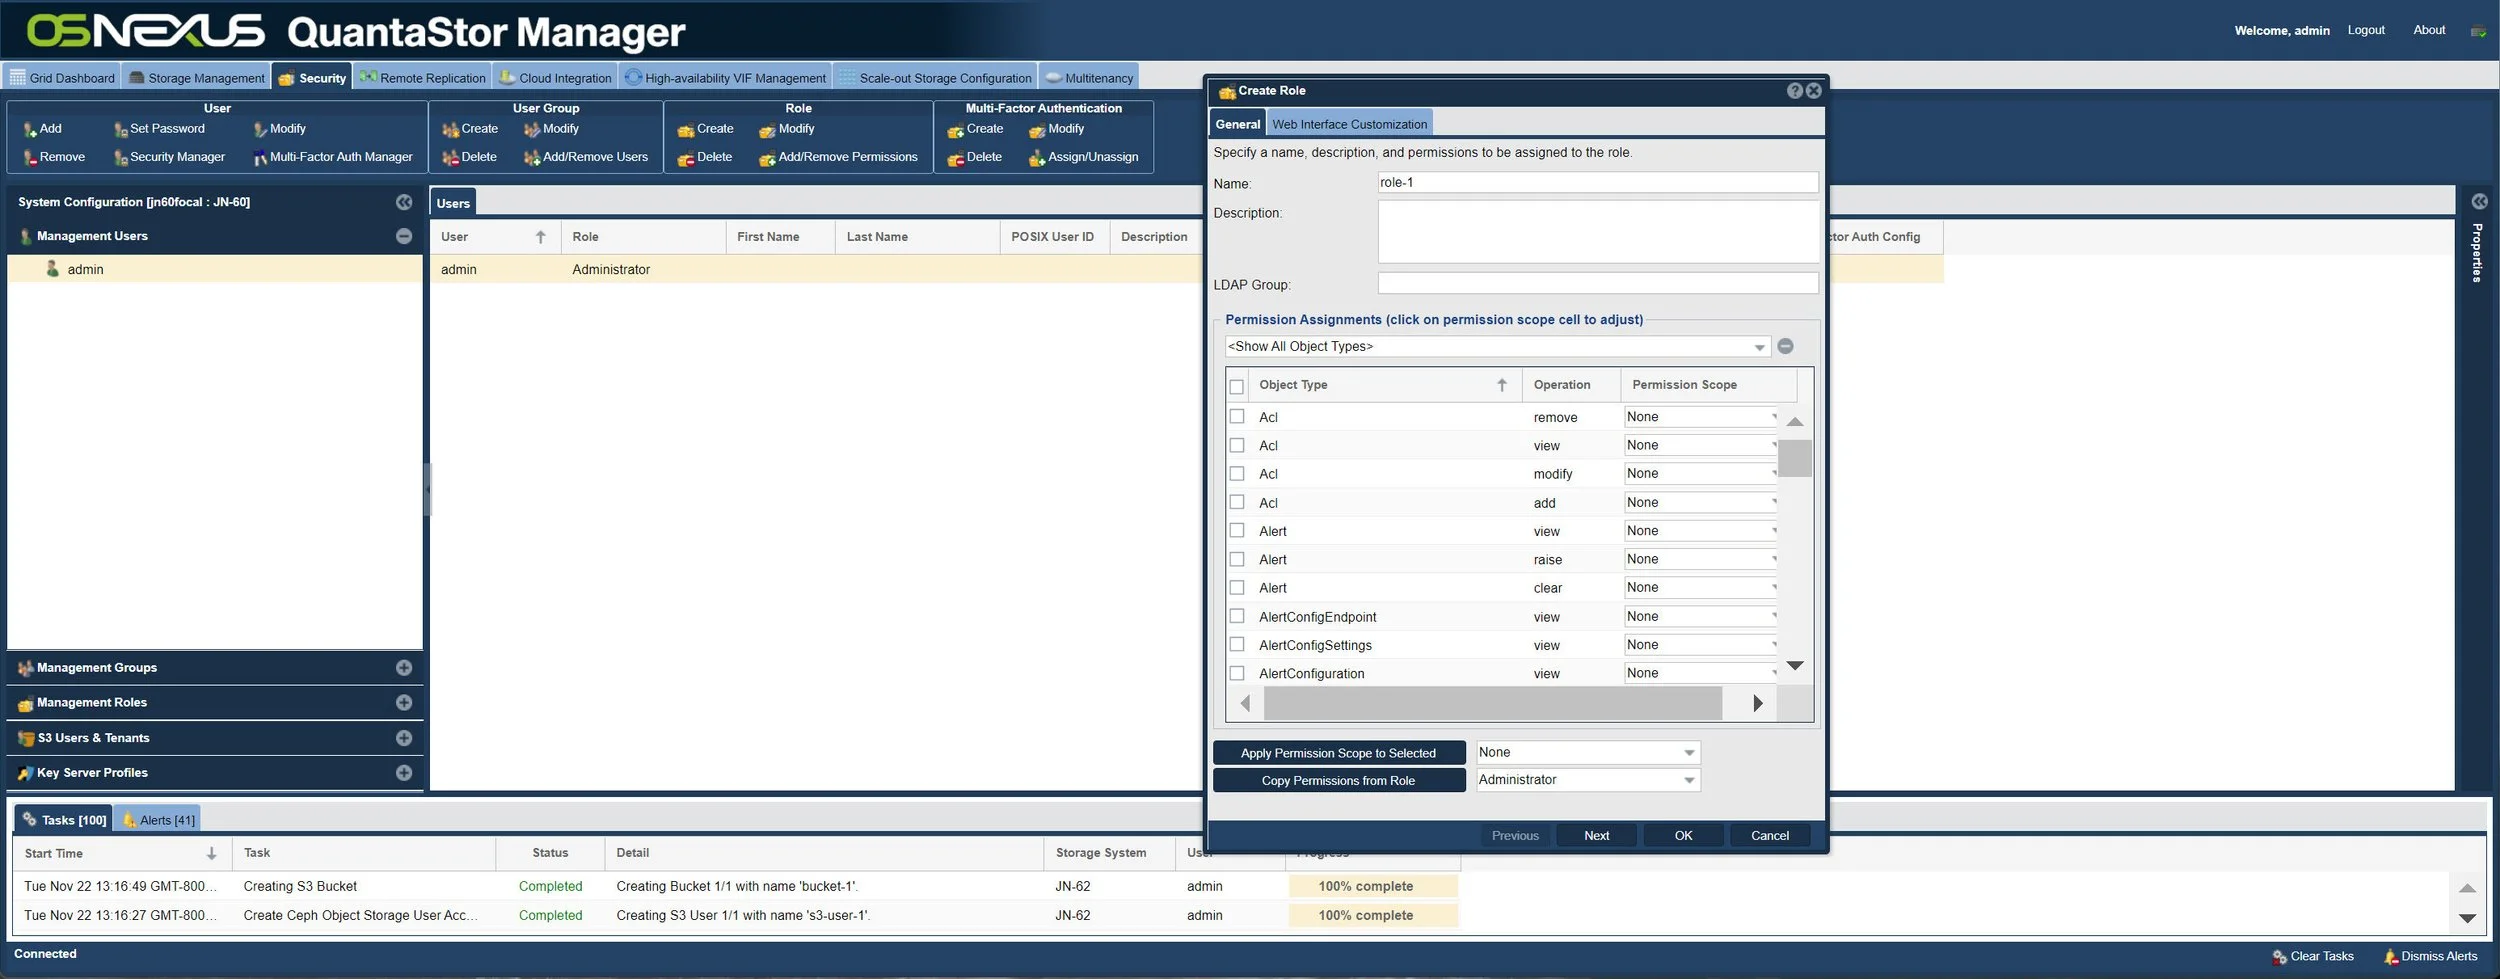Expand the Management Roles section

tap(404, 703)
